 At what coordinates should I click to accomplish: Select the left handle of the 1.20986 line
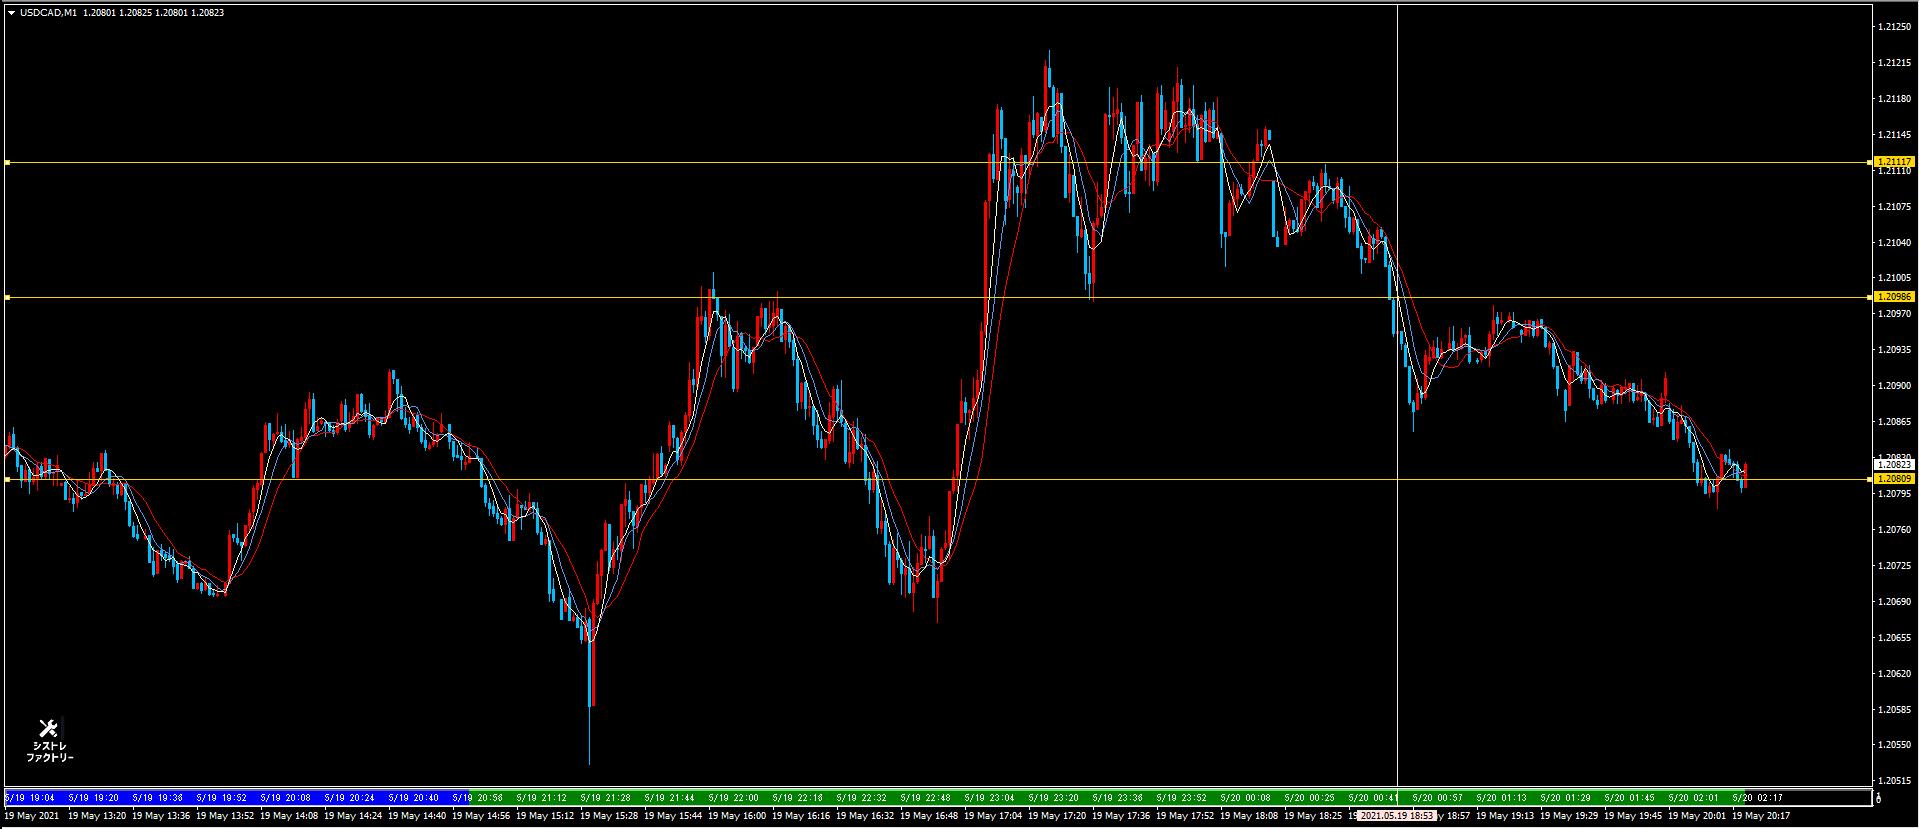coord(7,297)
